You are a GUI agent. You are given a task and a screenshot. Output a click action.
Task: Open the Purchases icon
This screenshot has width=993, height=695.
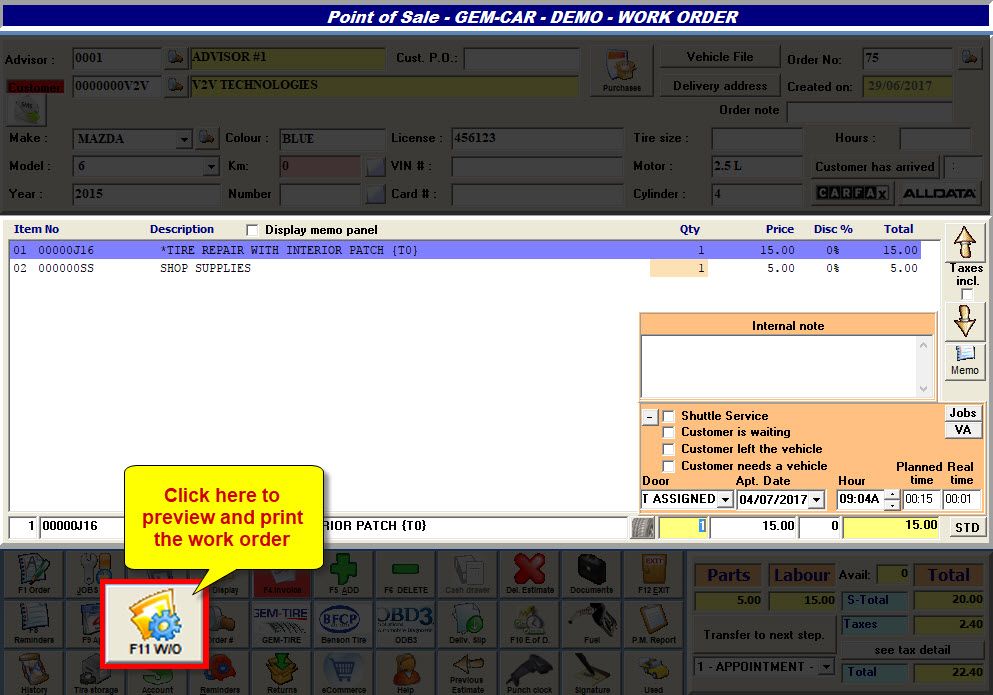(621, 71)
